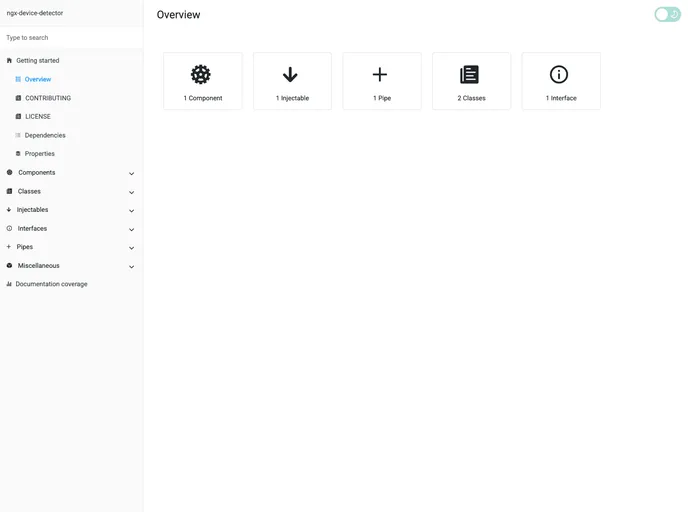Expand the Interfaces section chevron
688x512 pixels.
131,230
